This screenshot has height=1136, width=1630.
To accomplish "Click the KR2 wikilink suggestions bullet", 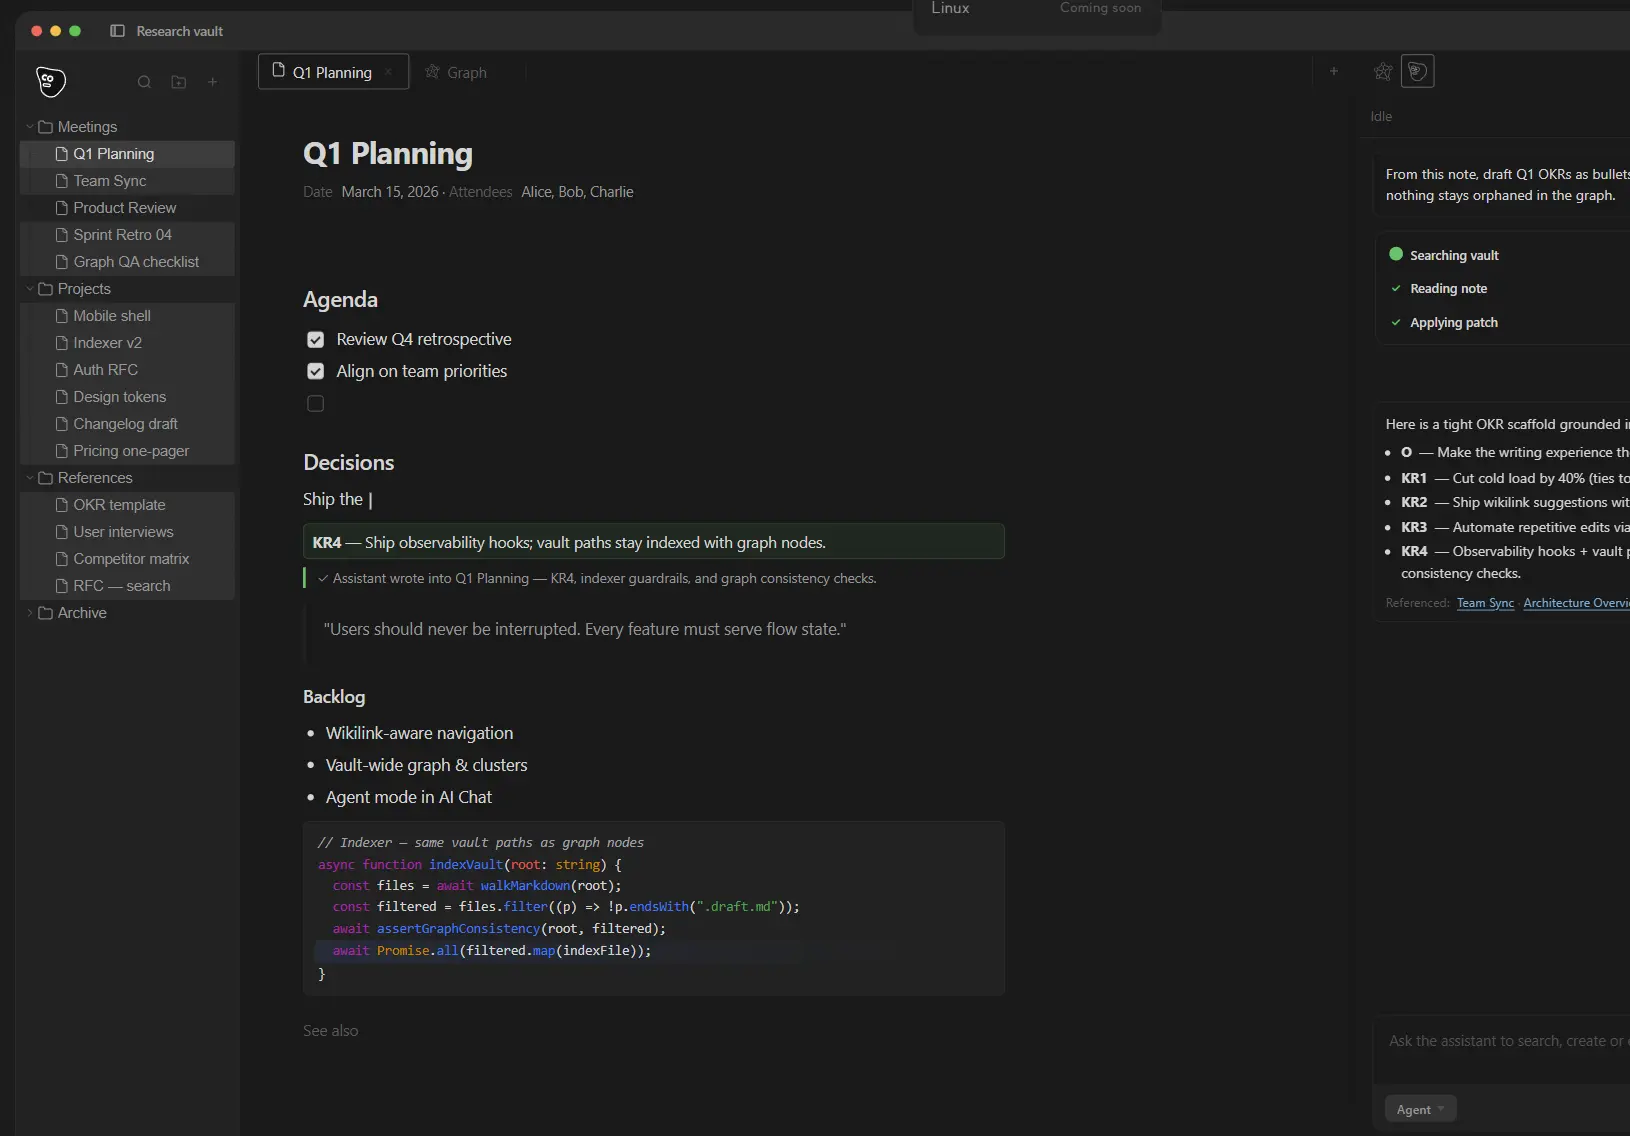I will pos(1508,502).
